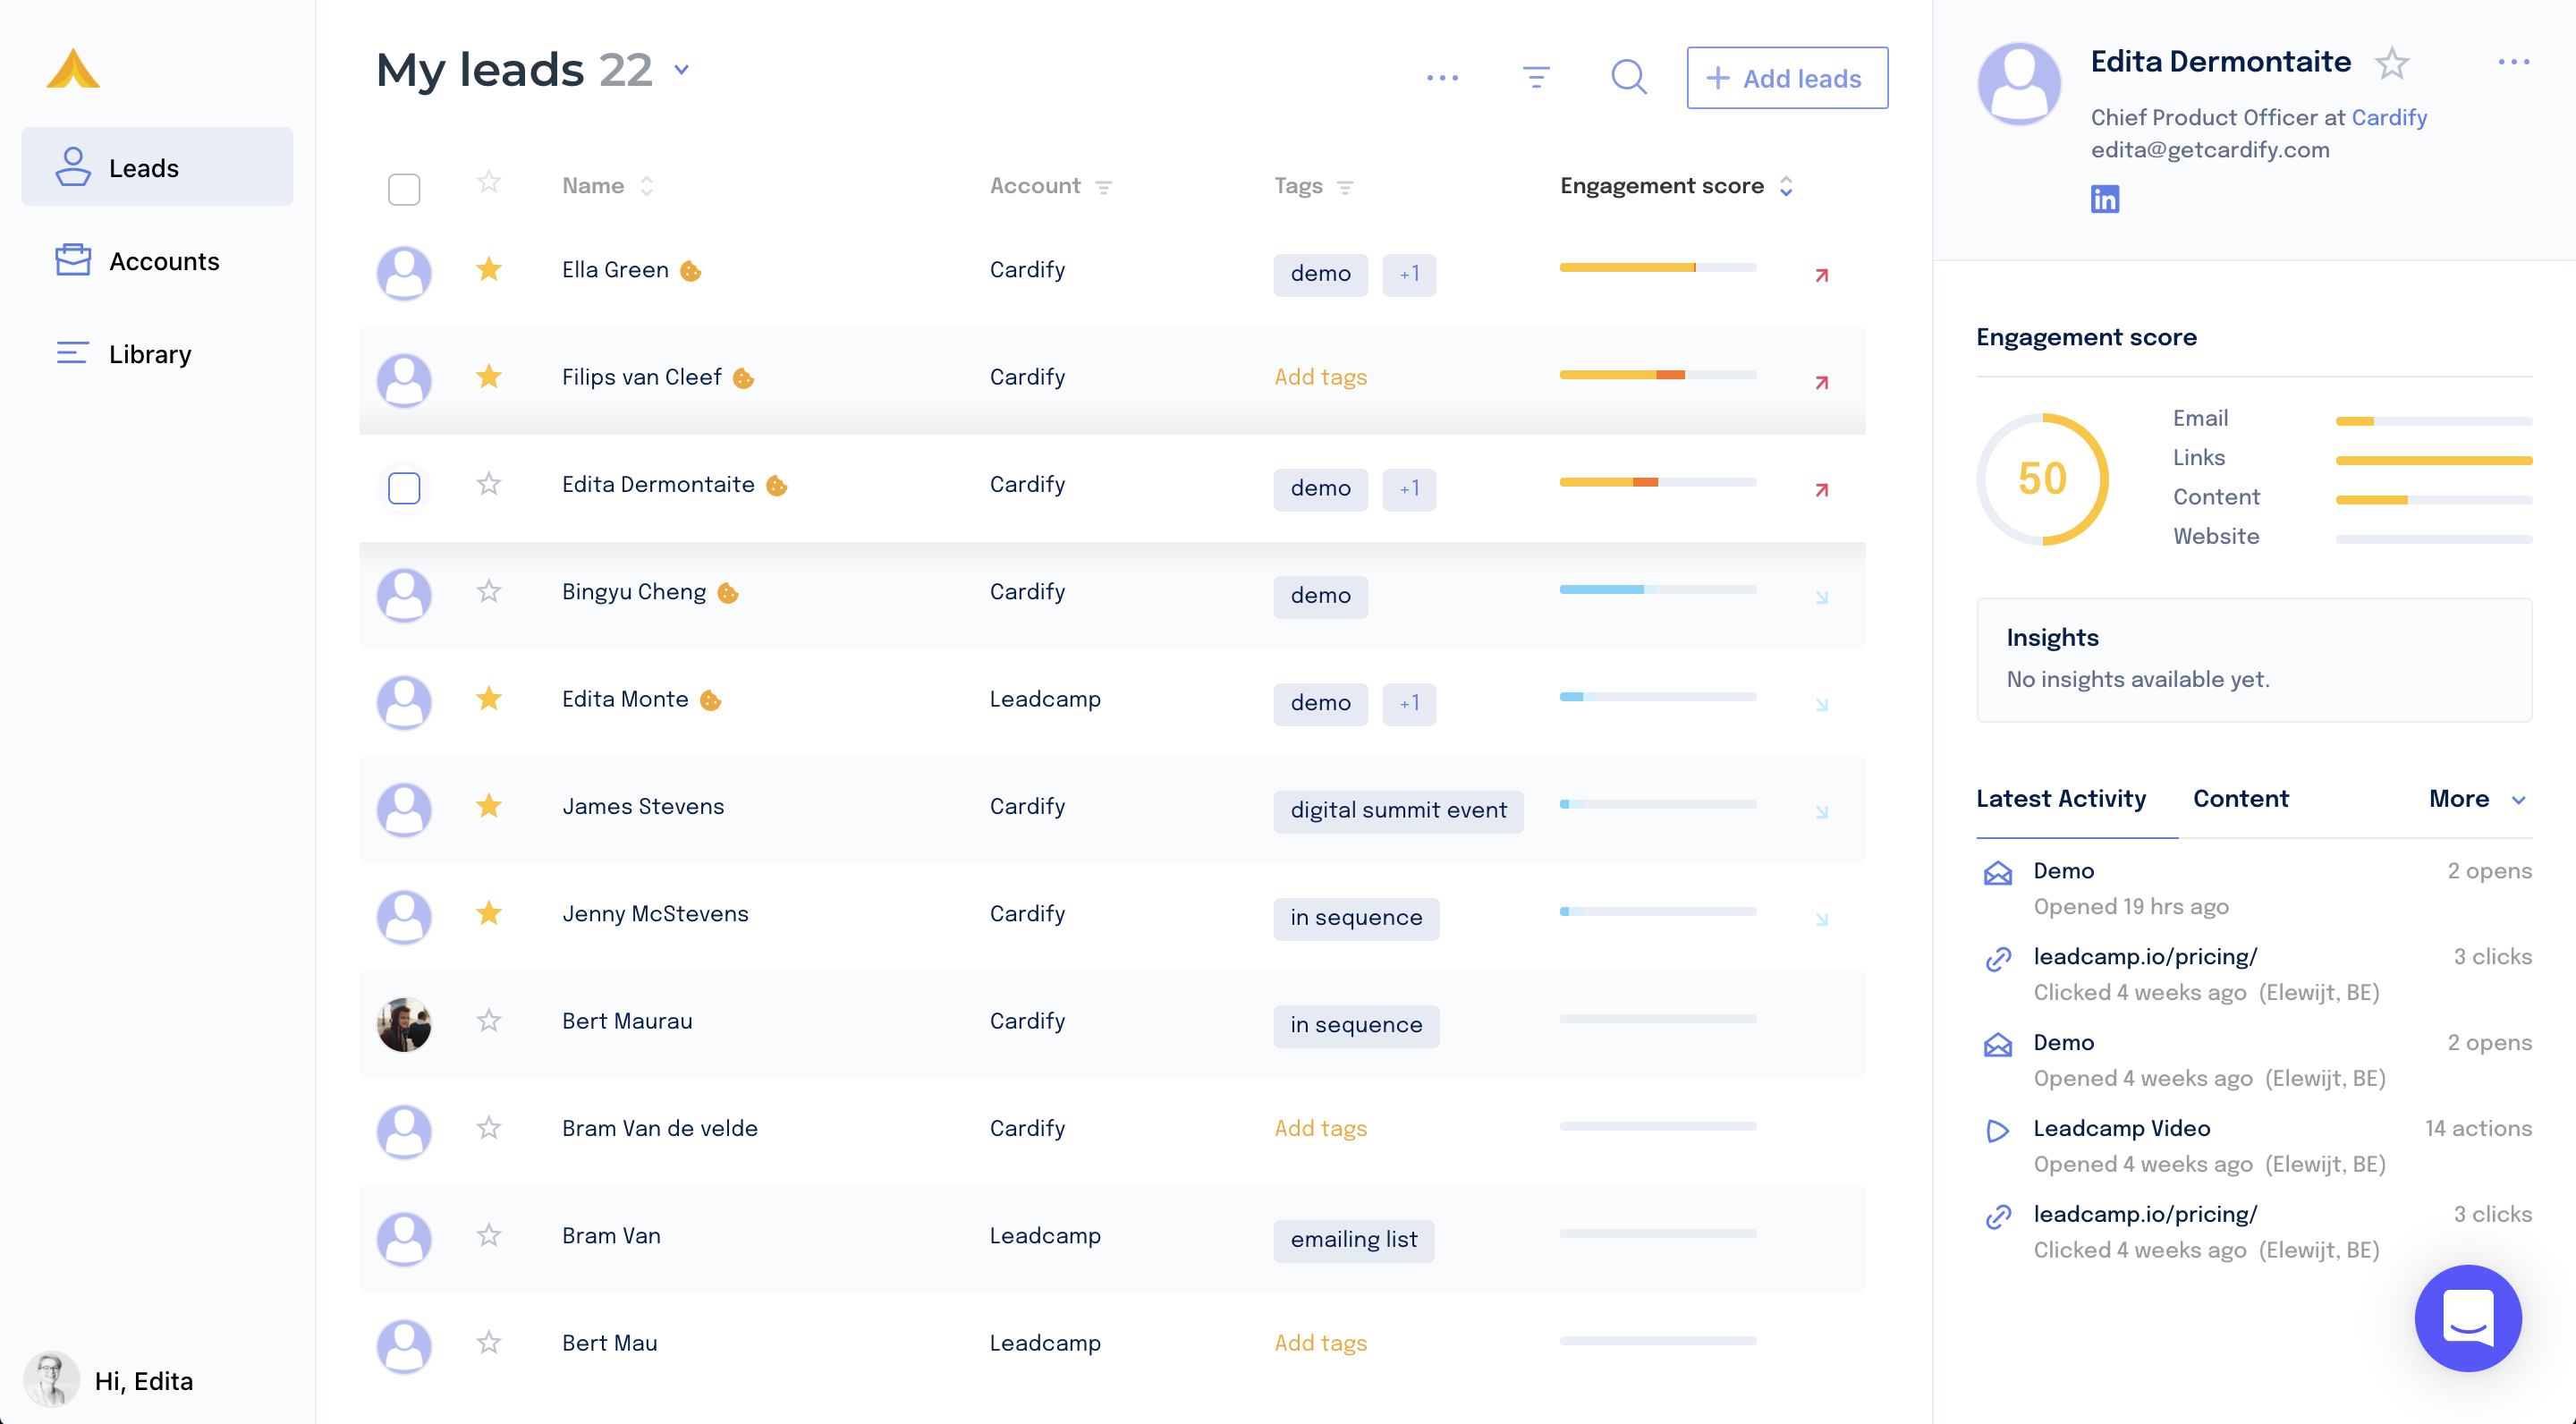Open the search in the leads toolbar

[1628, 77]
